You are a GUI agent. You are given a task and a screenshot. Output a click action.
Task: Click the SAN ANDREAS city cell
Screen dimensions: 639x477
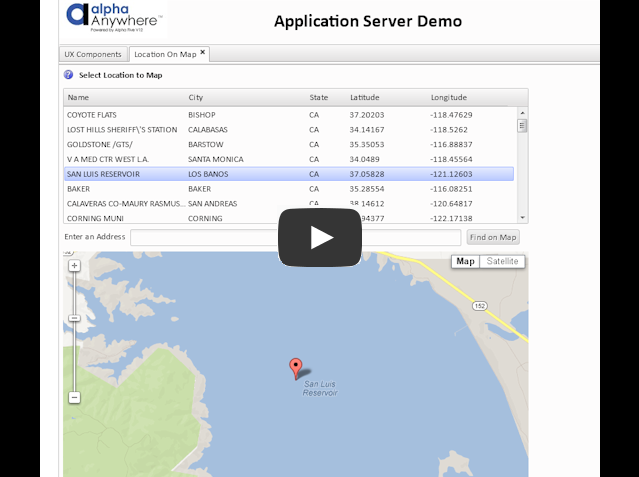(212, 203)
